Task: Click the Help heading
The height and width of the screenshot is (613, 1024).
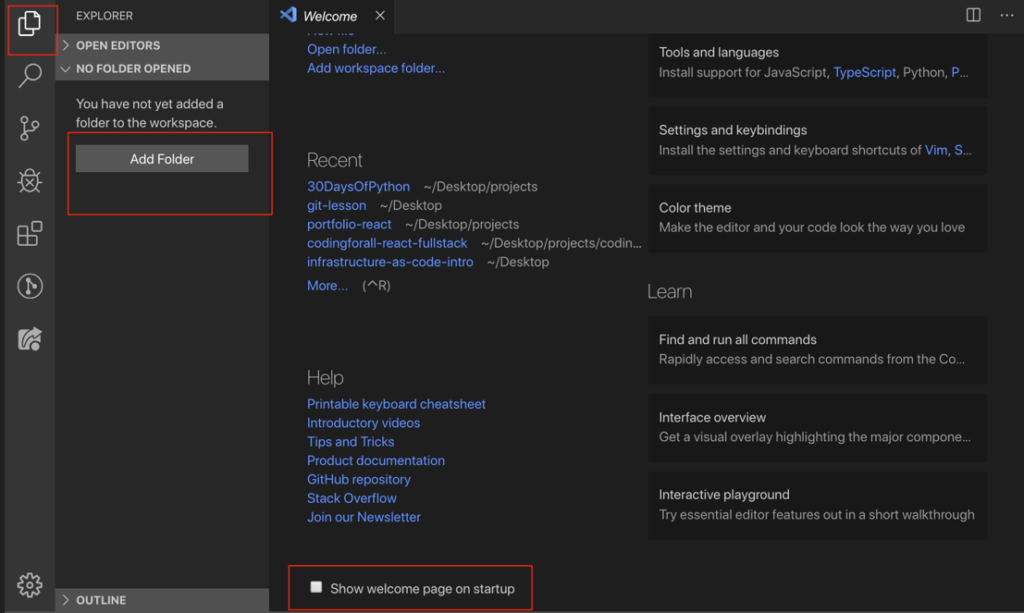Action: 325,377
